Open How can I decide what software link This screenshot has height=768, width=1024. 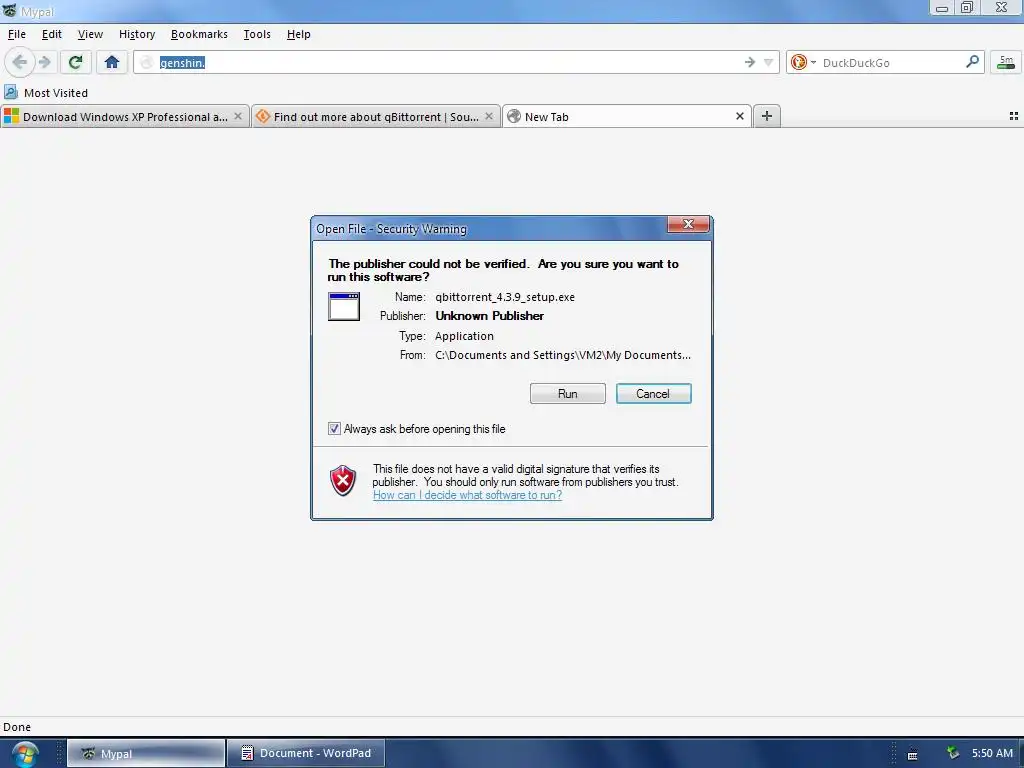click(468, 495)
